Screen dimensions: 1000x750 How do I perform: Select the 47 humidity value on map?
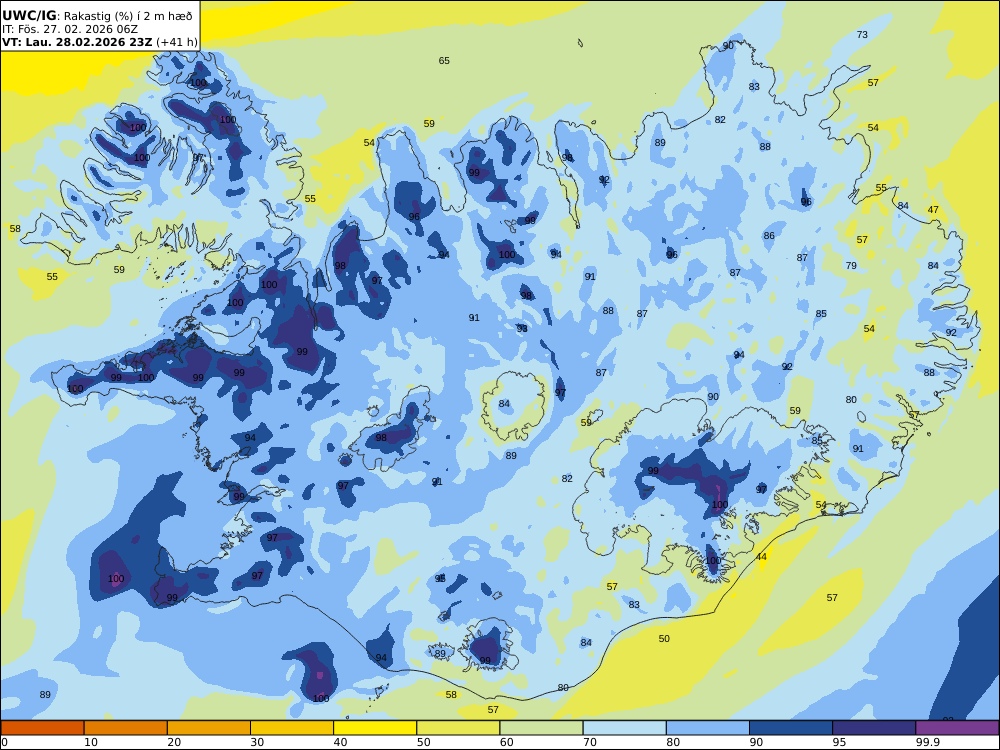click(933, 210)
